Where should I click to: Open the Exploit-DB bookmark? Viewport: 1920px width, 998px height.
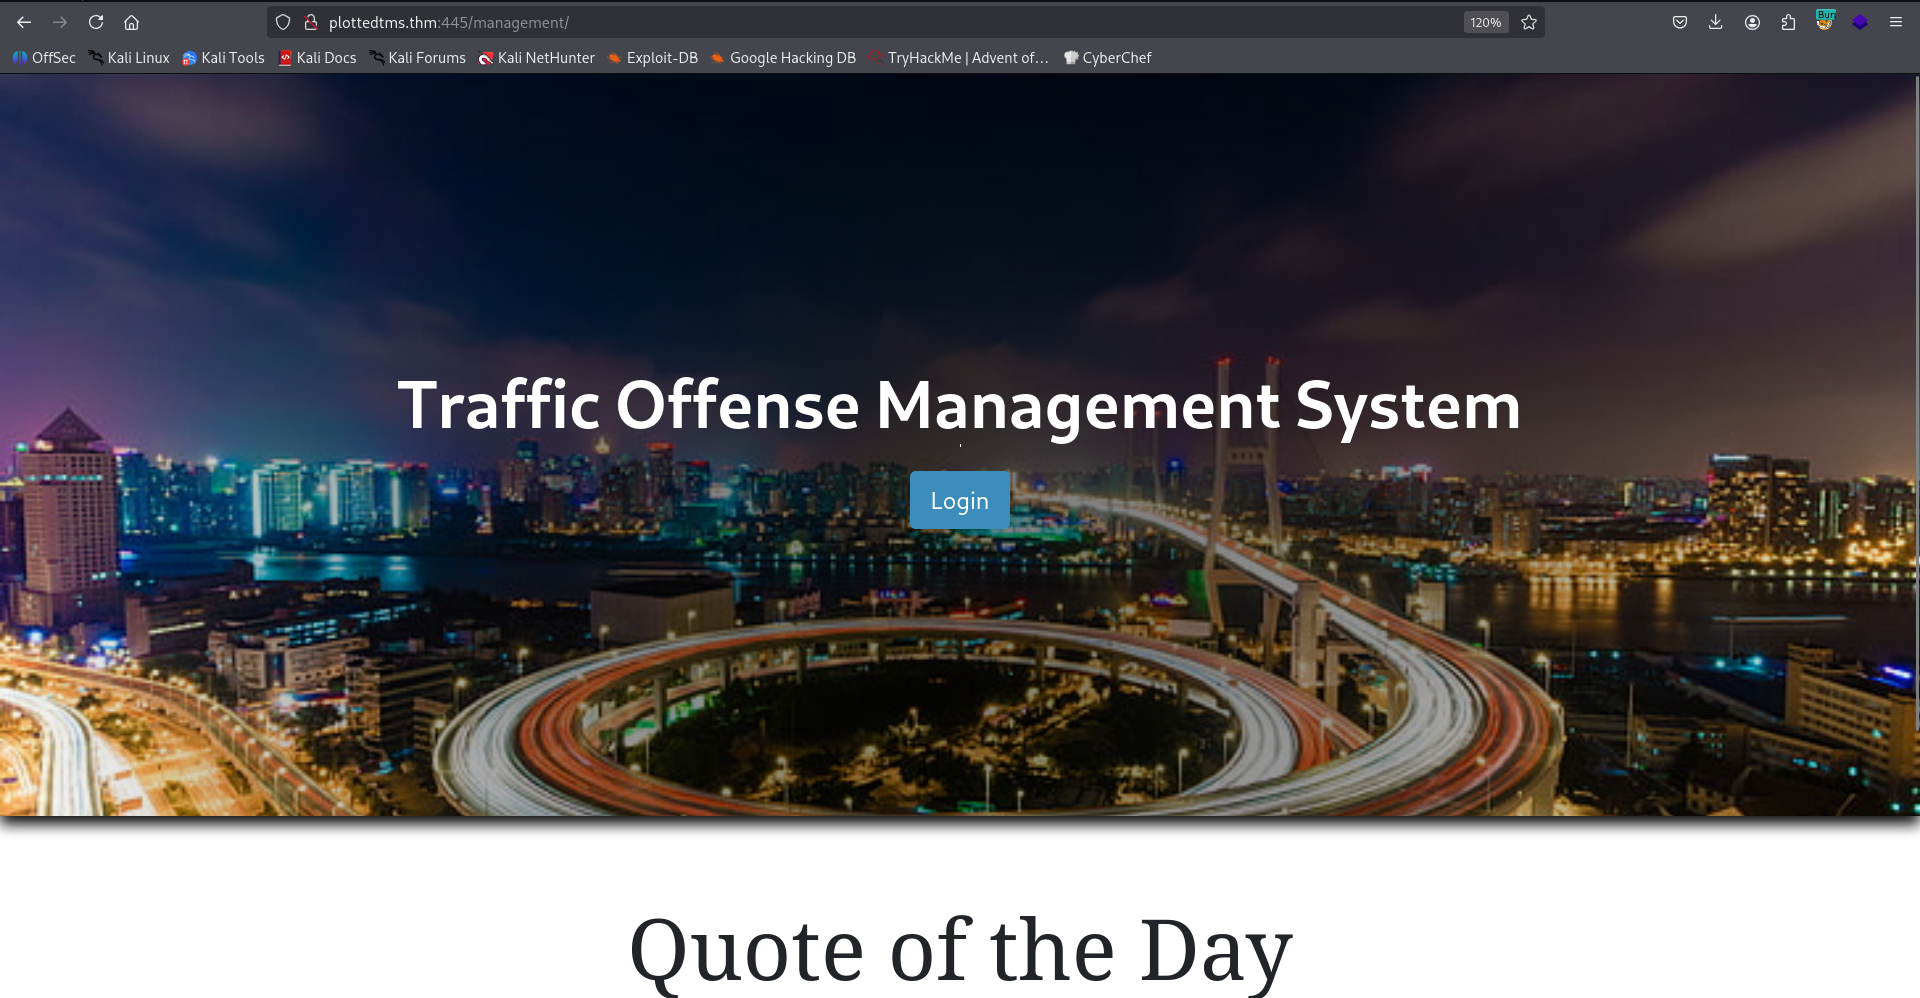652,58
